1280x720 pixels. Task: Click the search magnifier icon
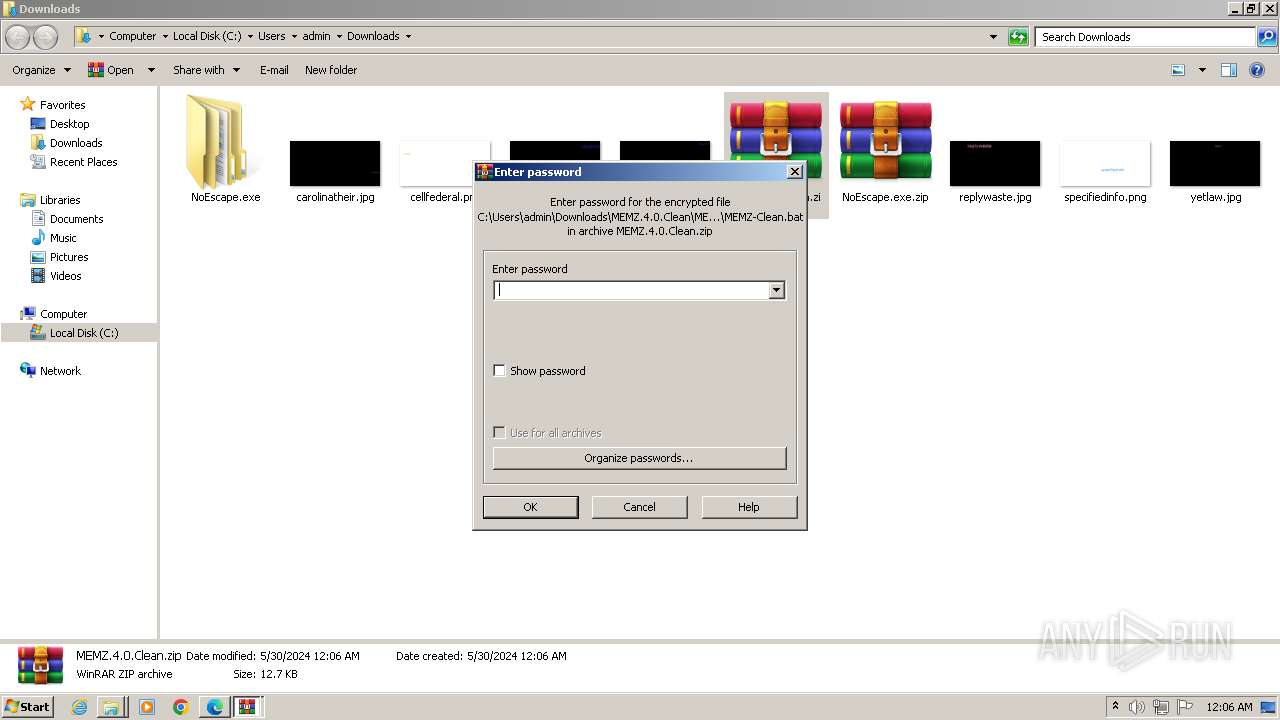coord(1266,37)
